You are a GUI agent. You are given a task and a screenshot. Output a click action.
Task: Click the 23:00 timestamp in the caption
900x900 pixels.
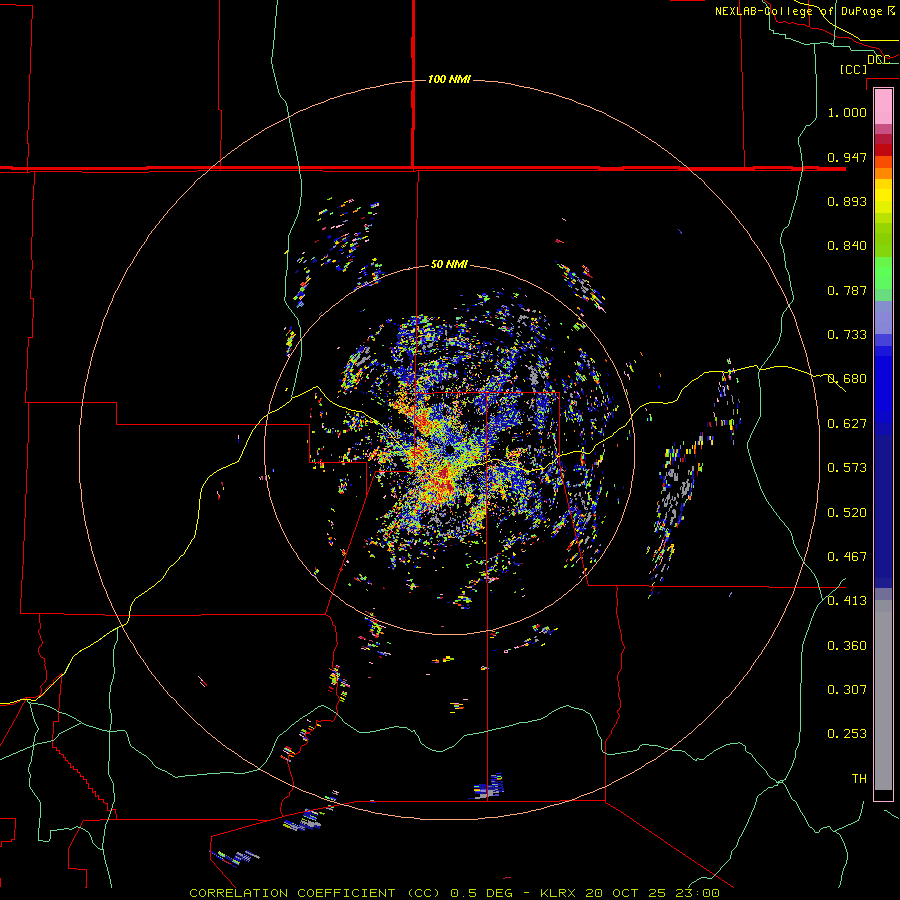click(697, 893)
